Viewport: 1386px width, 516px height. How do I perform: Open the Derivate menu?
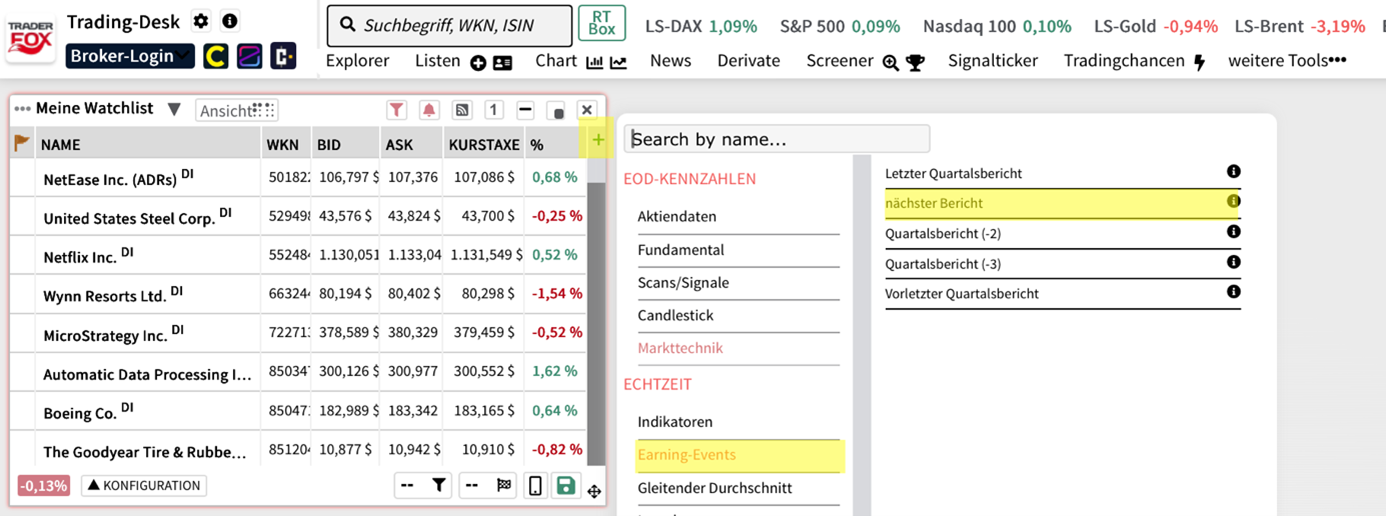(x=748, y=60)
